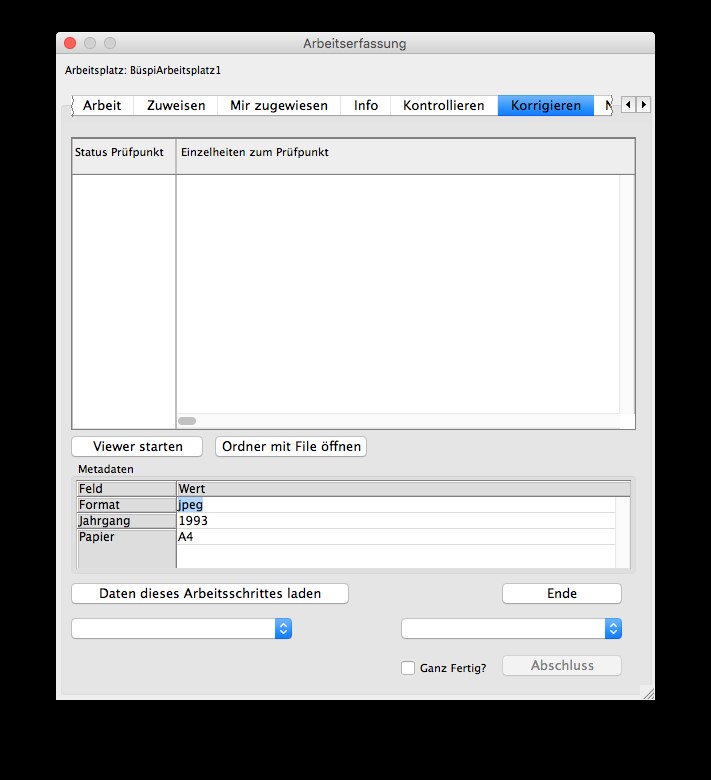The height and width of the screenshot is (780, 711).
Task: Select the jpeg Format value cell
Action: 395,505
